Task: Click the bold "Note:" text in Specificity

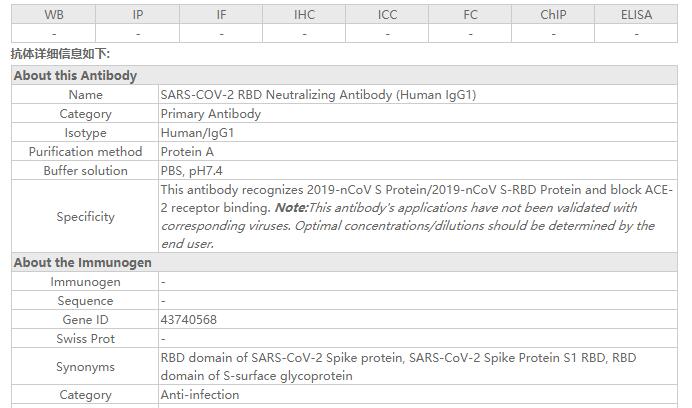Action: (x=291, y=208)
